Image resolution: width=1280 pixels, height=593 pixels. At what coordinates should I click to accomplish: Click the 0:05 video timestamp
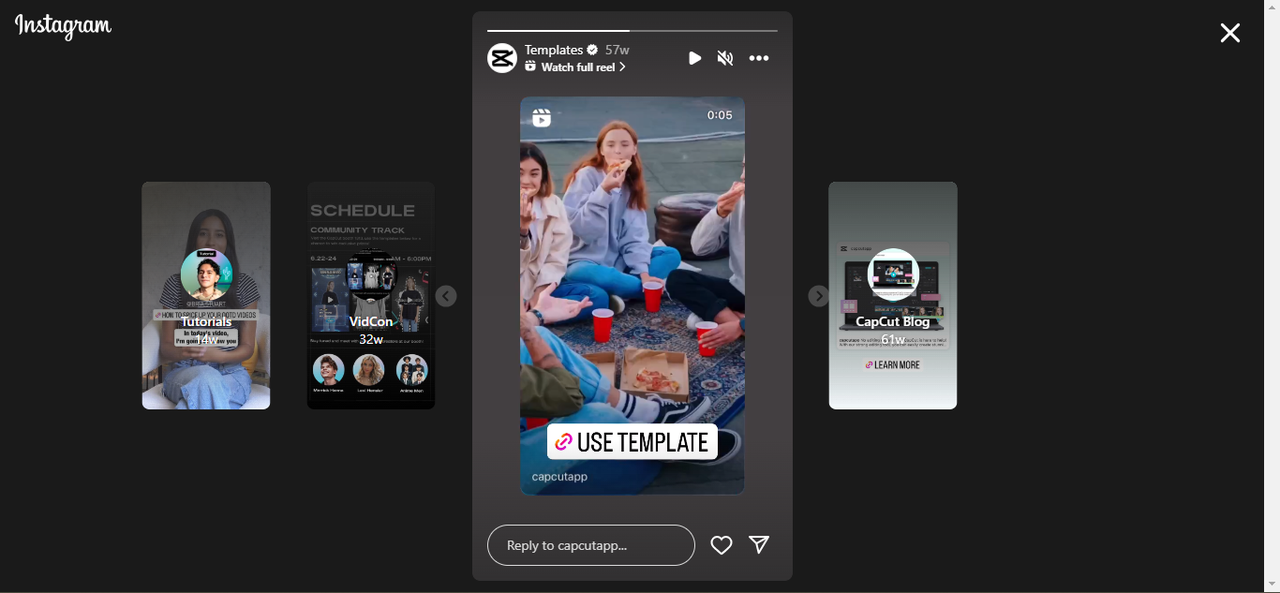pyautogui.click(x=720, y=115)
